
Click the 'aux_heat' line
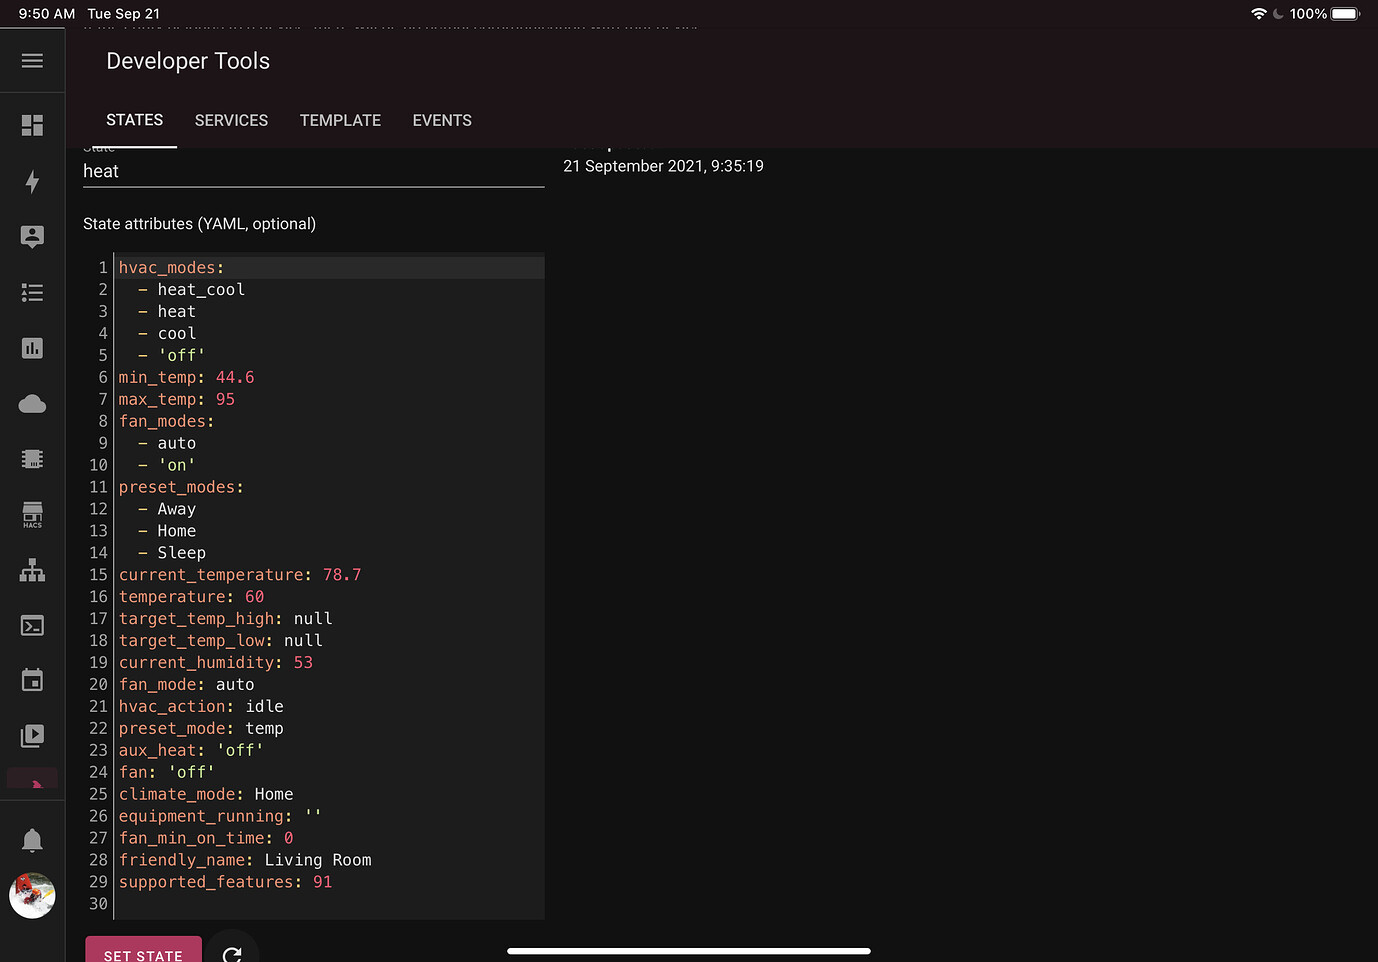[191, 752]
